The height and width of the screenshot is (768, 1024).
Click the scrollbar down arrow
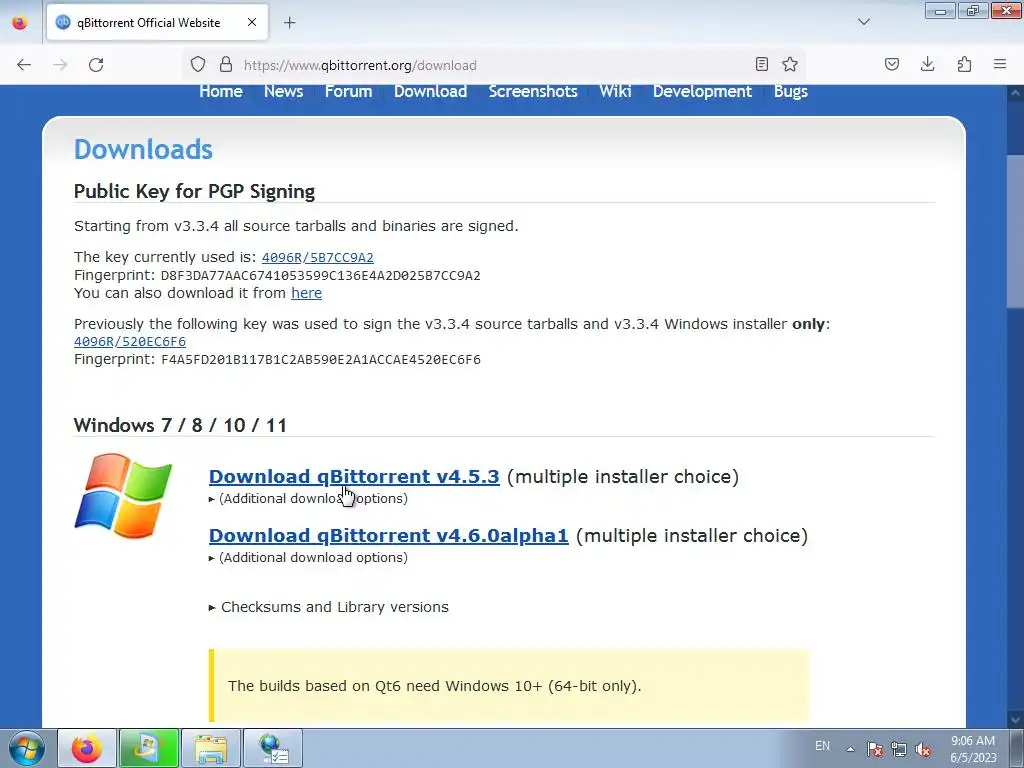1016,719
